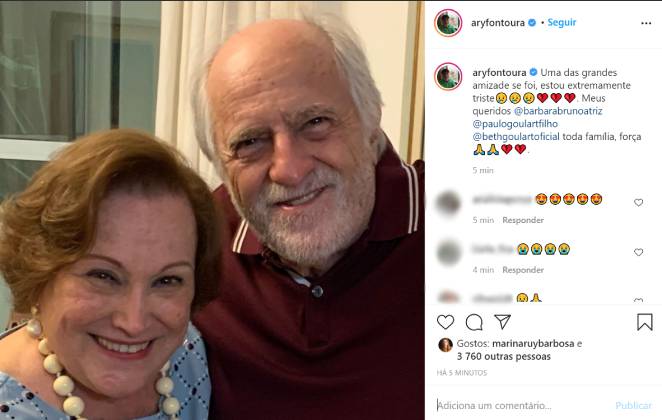Open aryfontoura's profile picture in the header
Viewport: 662px width, 420px height.
pyautogui.click(x=448, y=22)
